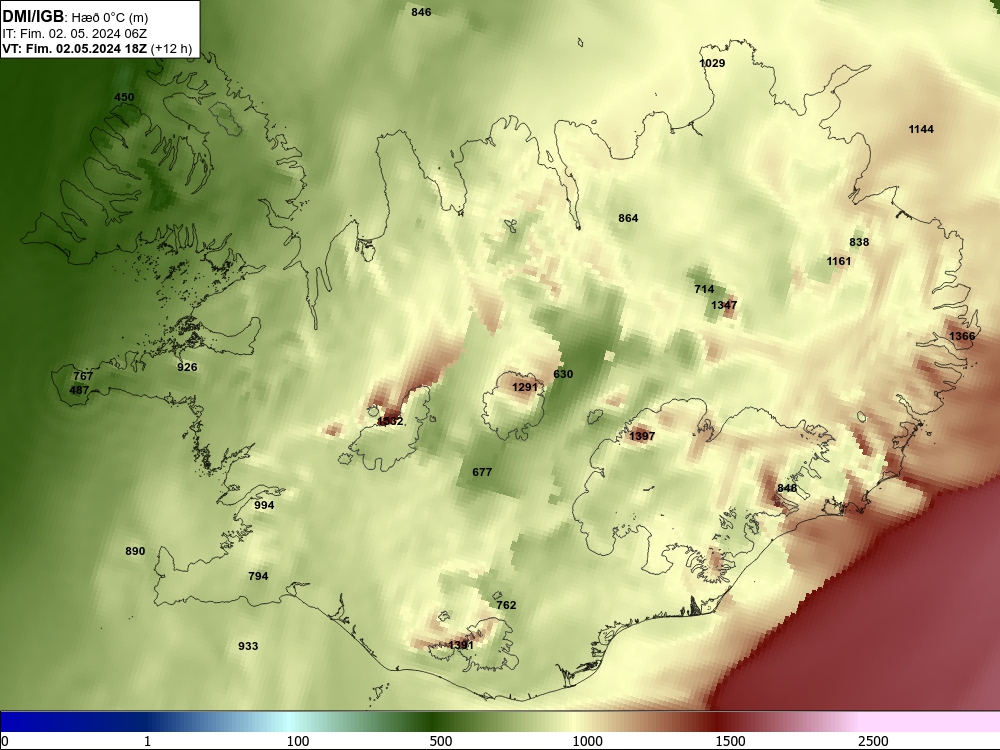Click the "1500" tick on the color scale

tap(730, 741)
